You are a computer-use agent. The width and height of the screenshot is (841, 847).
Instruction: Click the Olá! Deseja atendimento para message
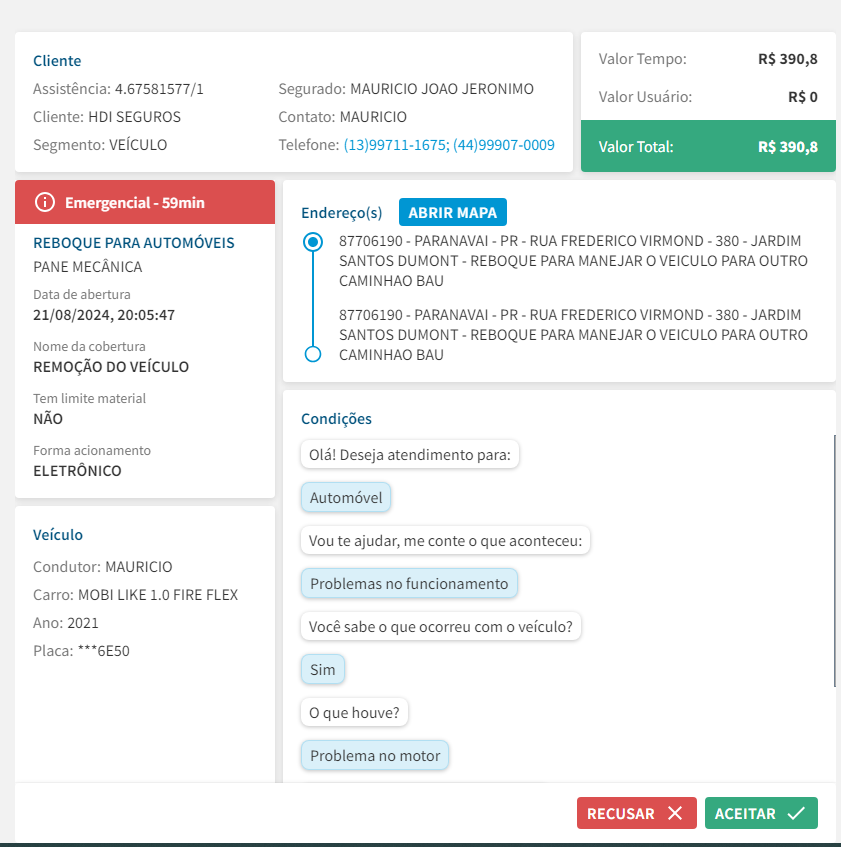click(410, 455)
